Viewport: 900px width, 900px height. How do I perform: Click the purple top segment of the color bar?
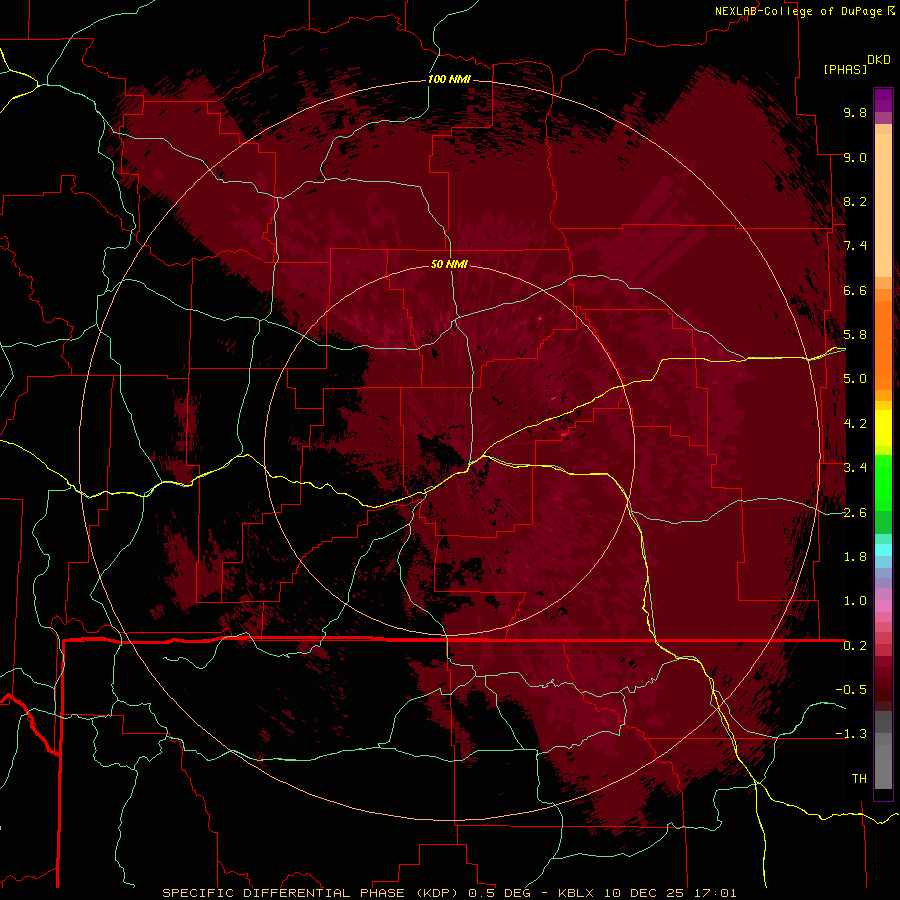(883, 100)
